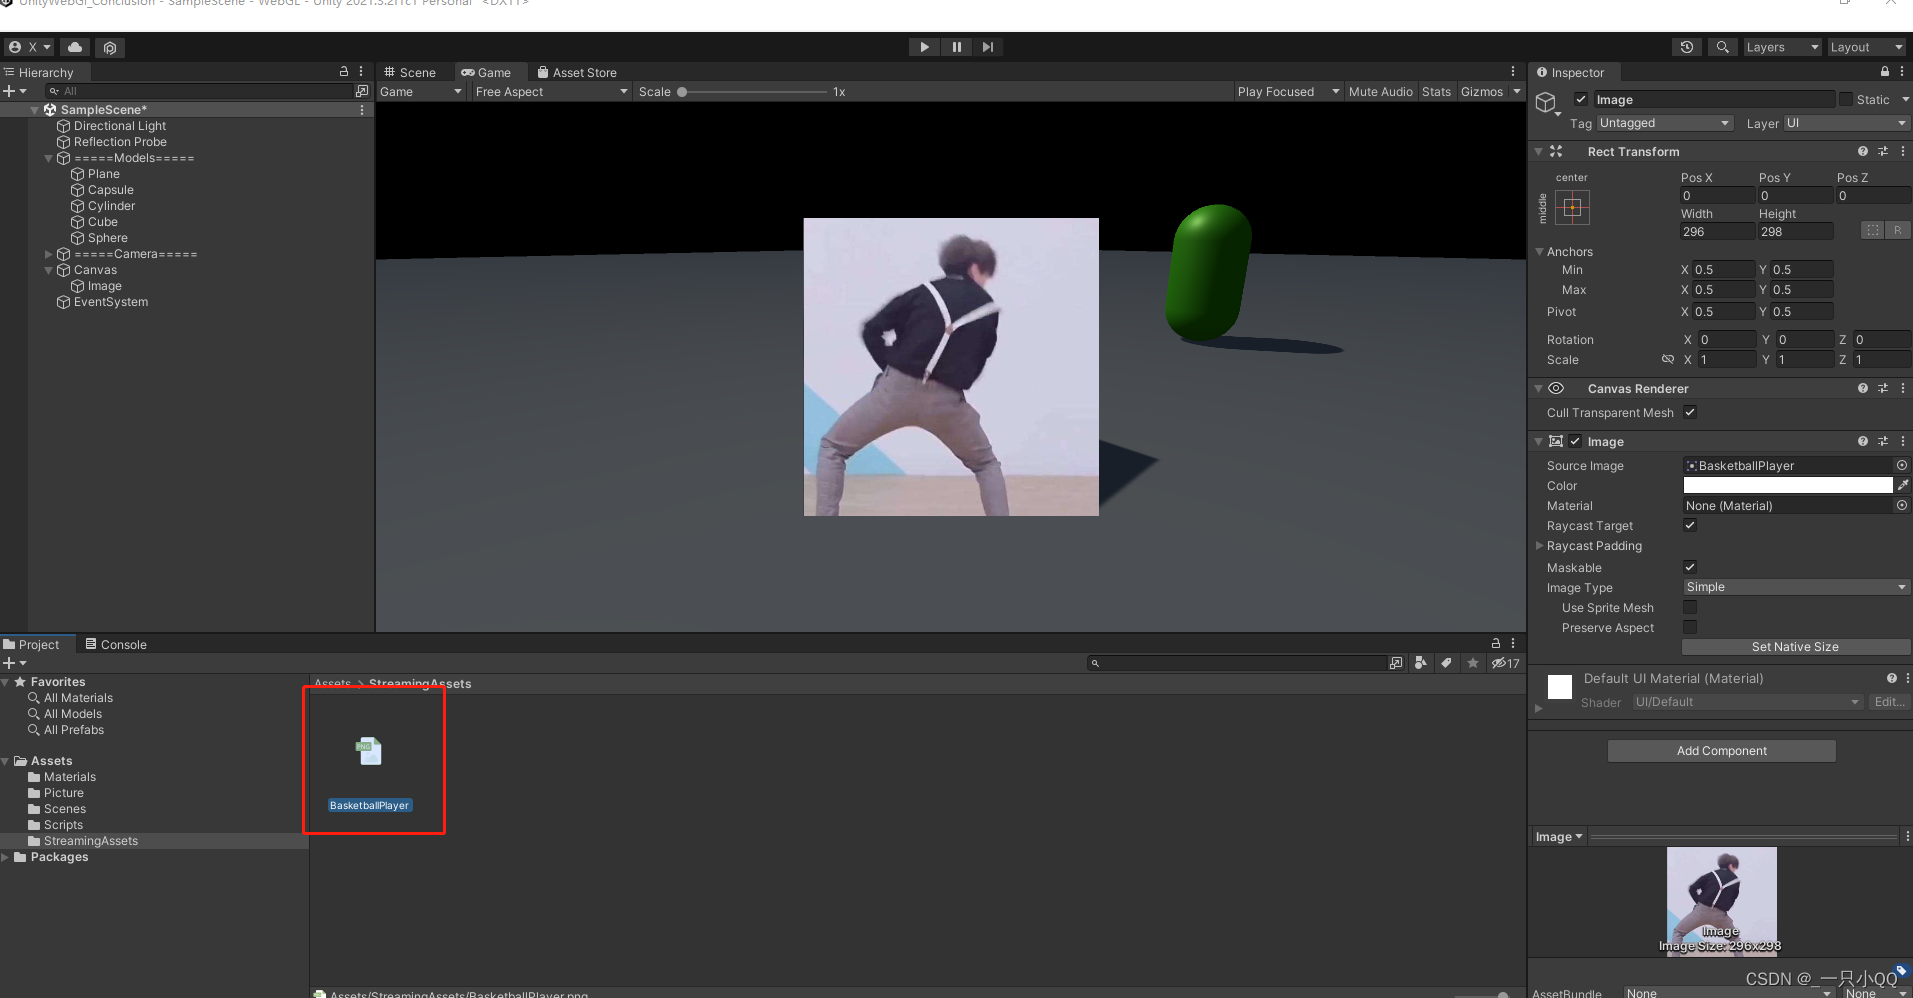
Task: Click the favorites star icon in Project
Action: tap(1473, 663)
